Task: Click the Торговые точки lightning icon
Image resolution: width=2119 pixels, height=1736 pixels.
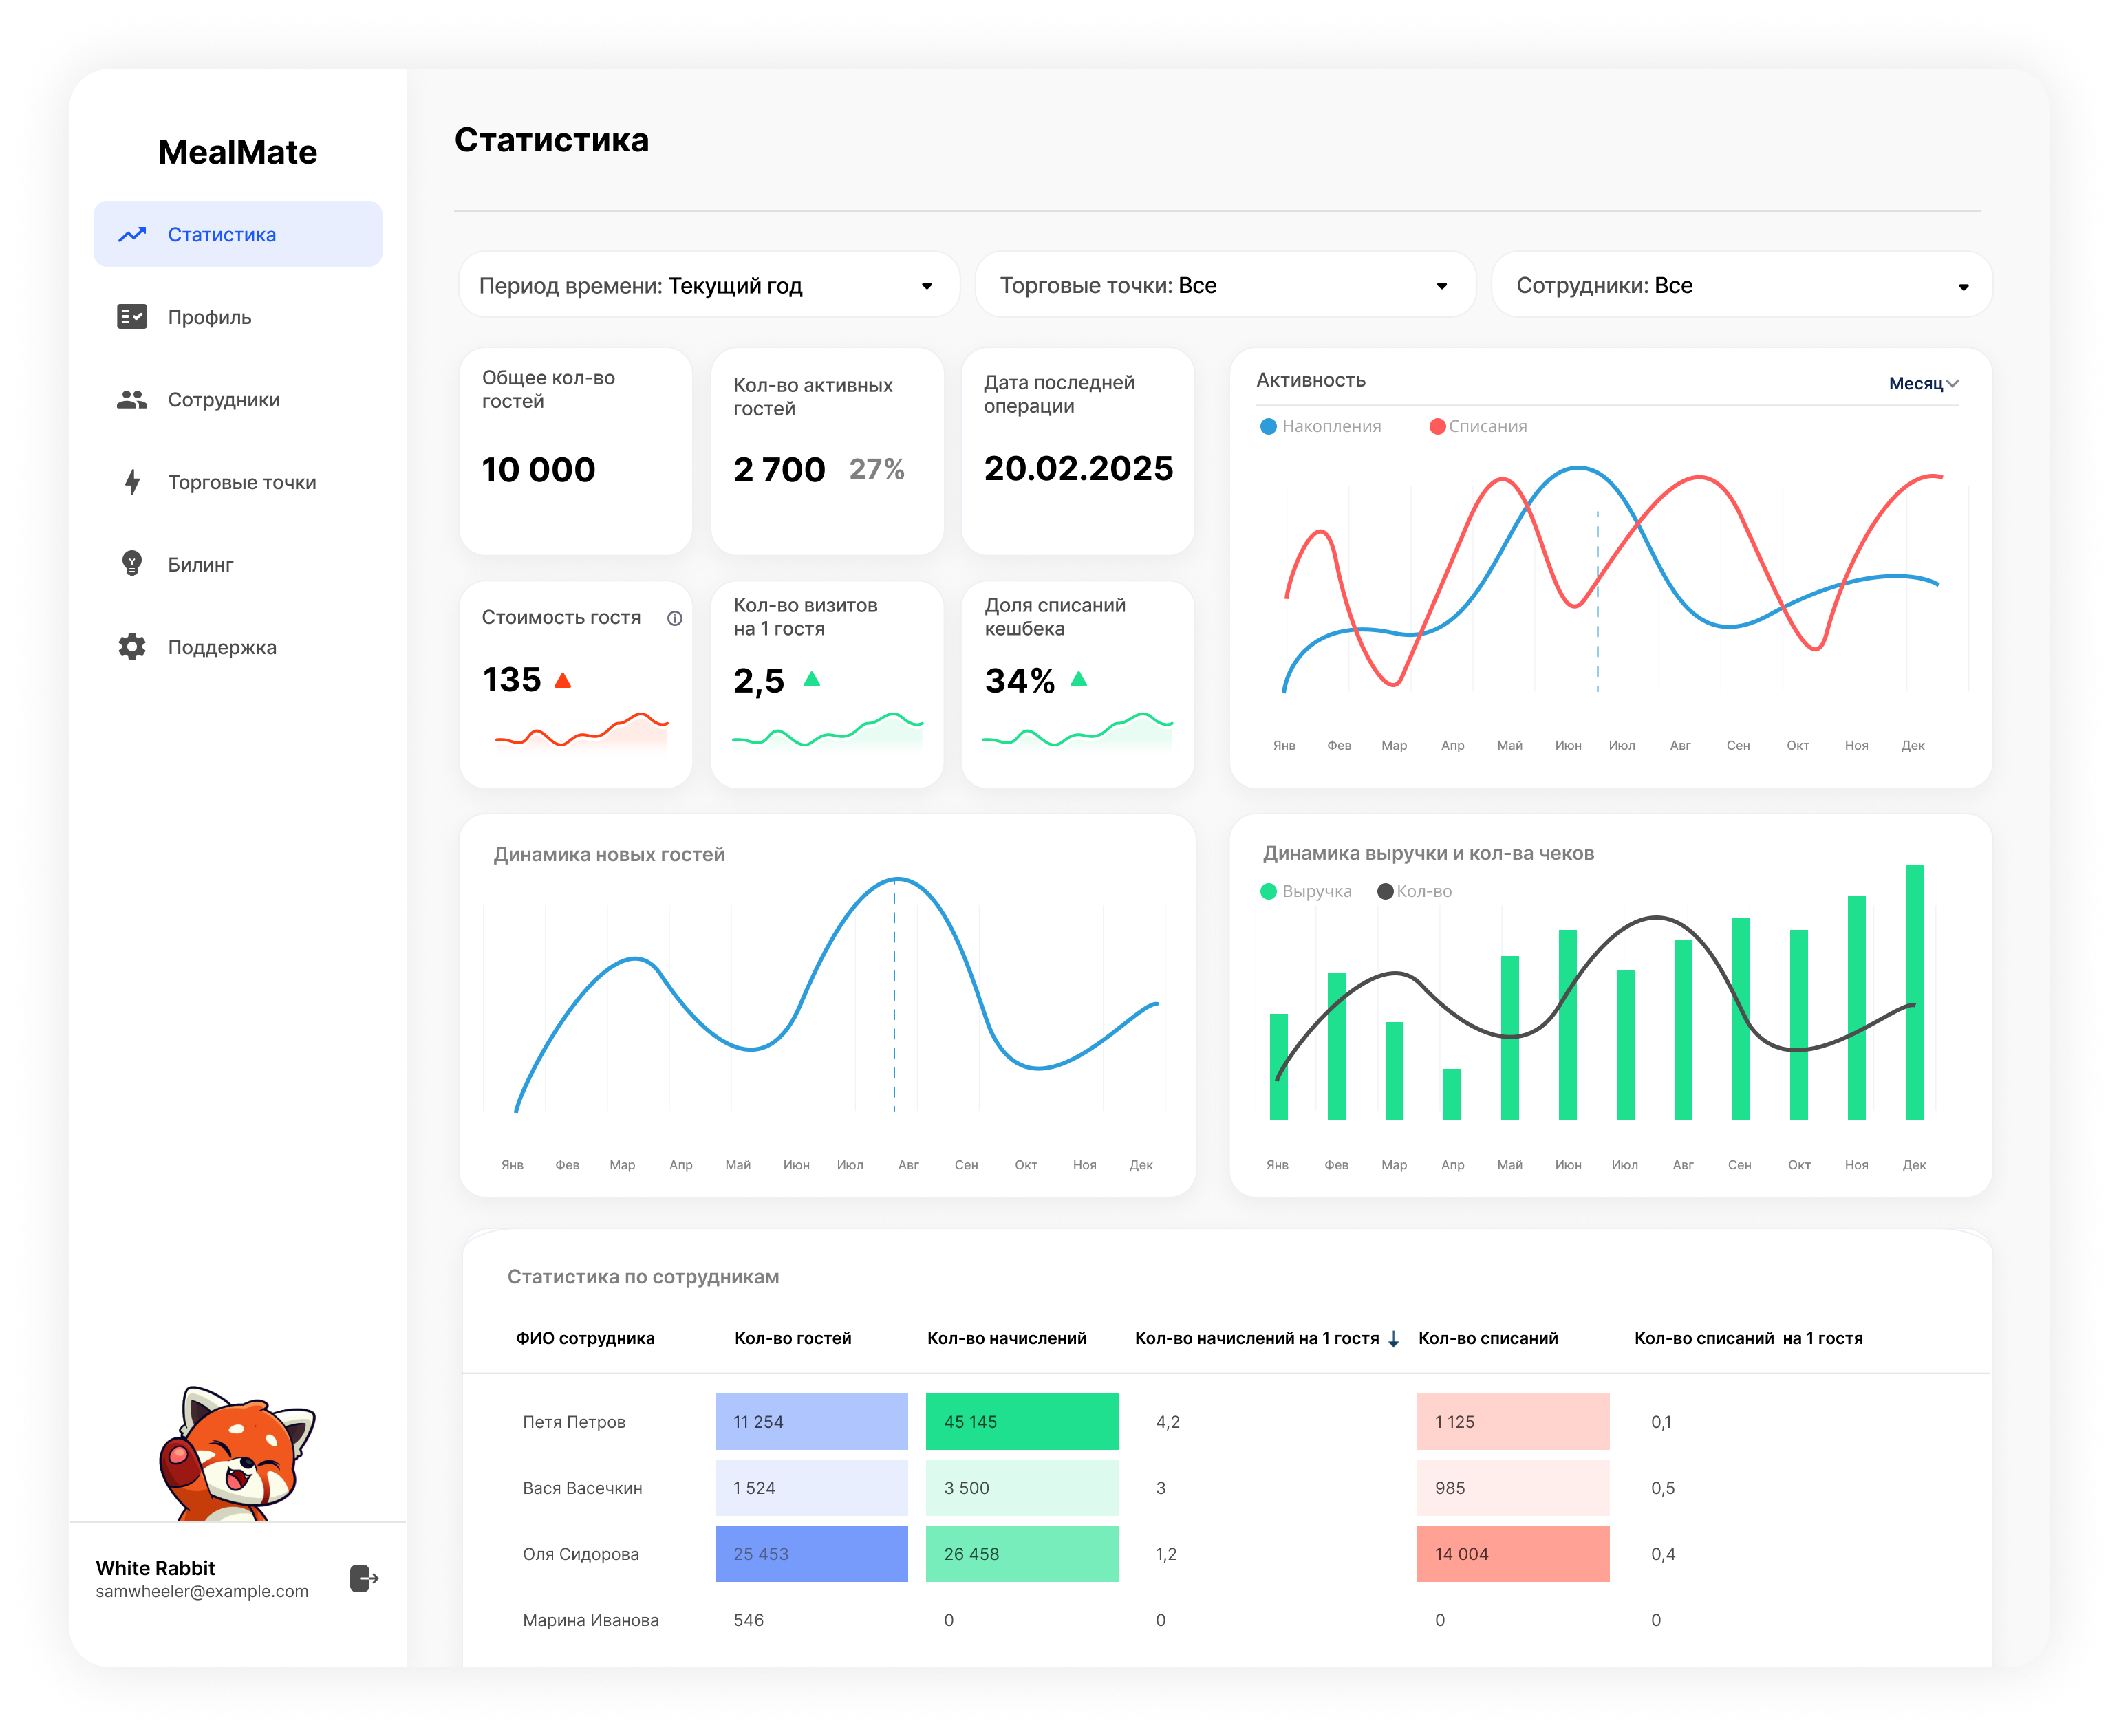Action: coord(132,482)
